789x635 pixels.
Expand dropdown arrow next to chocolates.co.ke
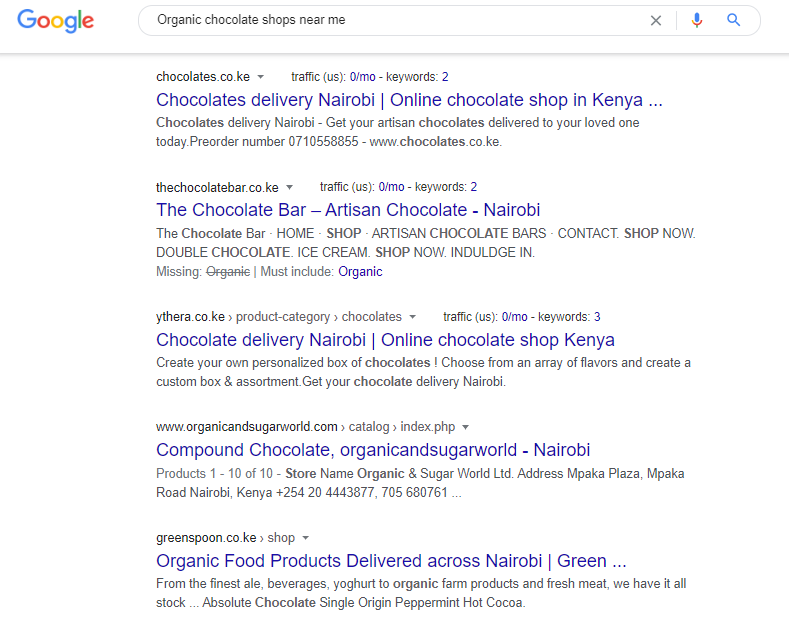click(x=261, y=77)
